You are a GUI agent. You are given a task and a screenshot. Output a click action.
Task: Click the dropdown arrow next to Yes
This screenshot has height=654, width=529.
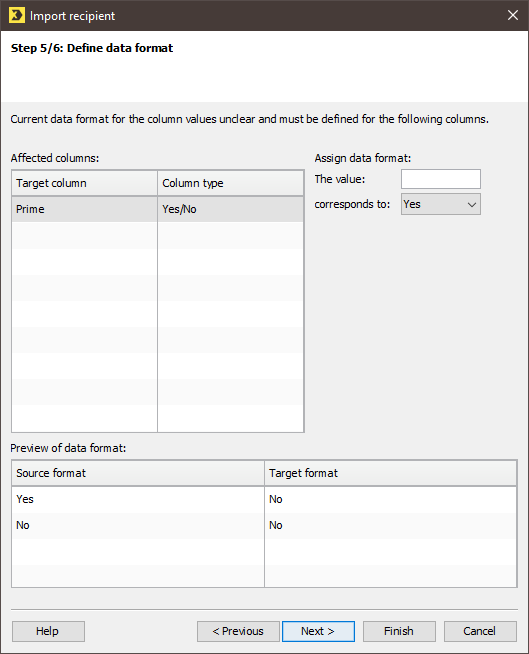(x=471, y=204)
